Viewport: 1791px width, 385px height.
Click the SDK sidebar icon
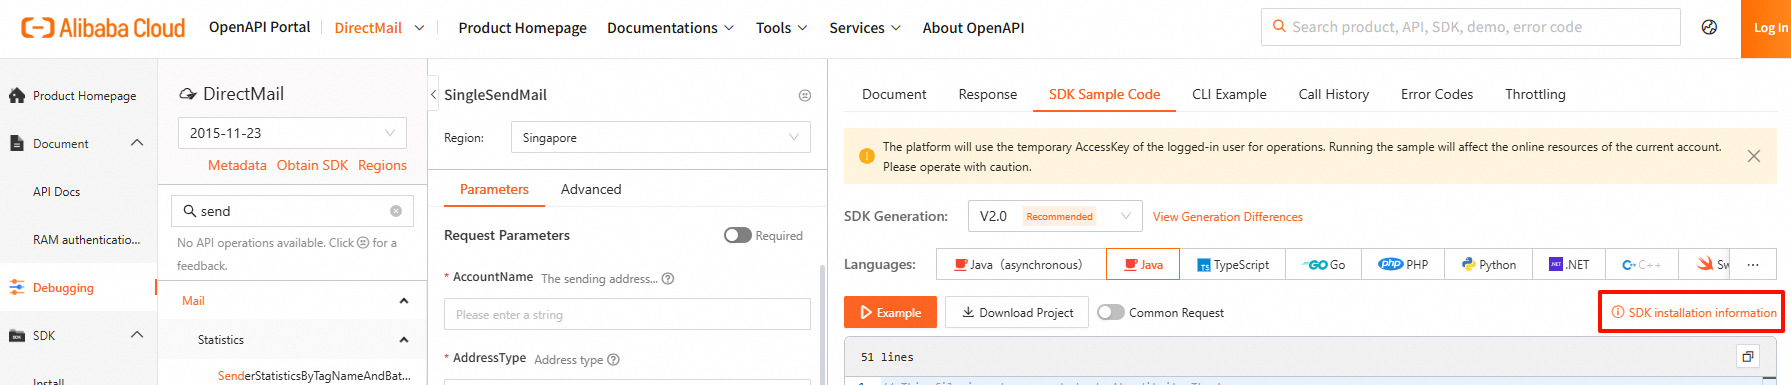[17, 336]
